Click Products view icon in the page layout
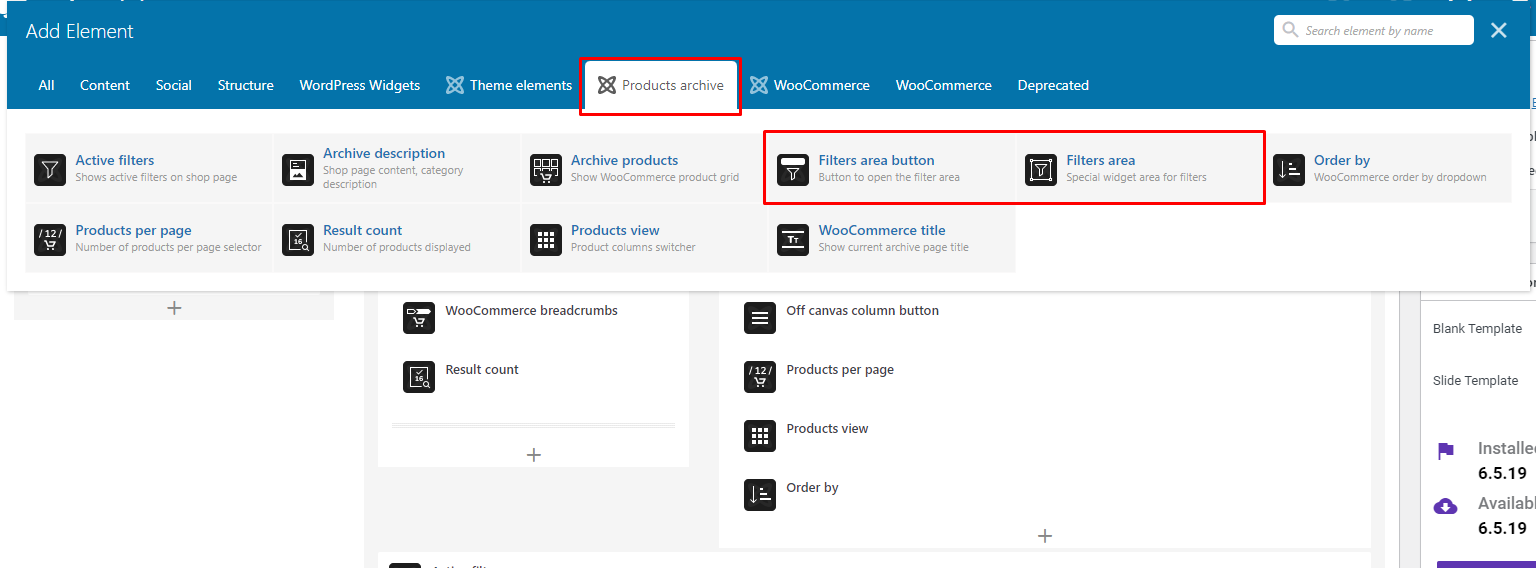The image size is (1536, 568). click(x=760, y=436)
